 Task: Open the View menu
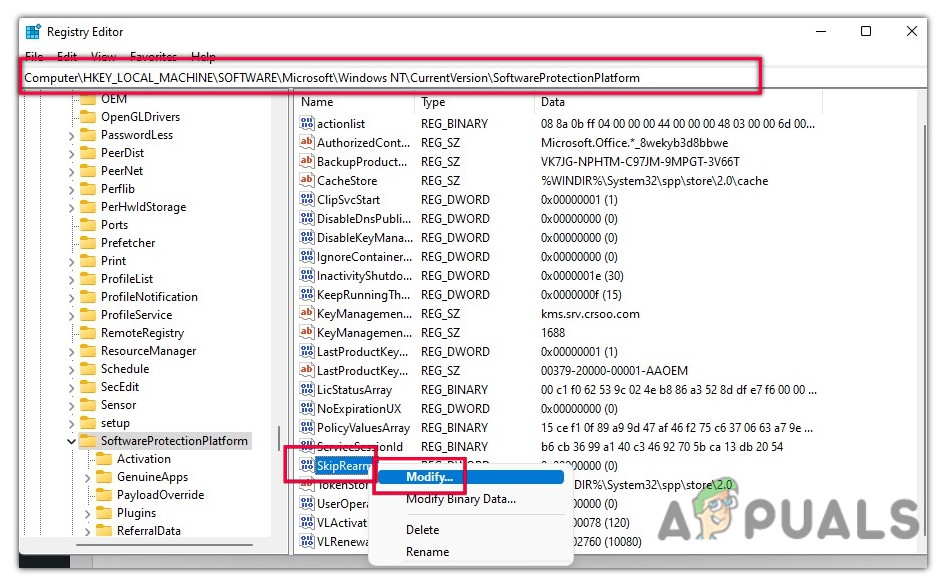pyautogui.click(x=103, y=57)
